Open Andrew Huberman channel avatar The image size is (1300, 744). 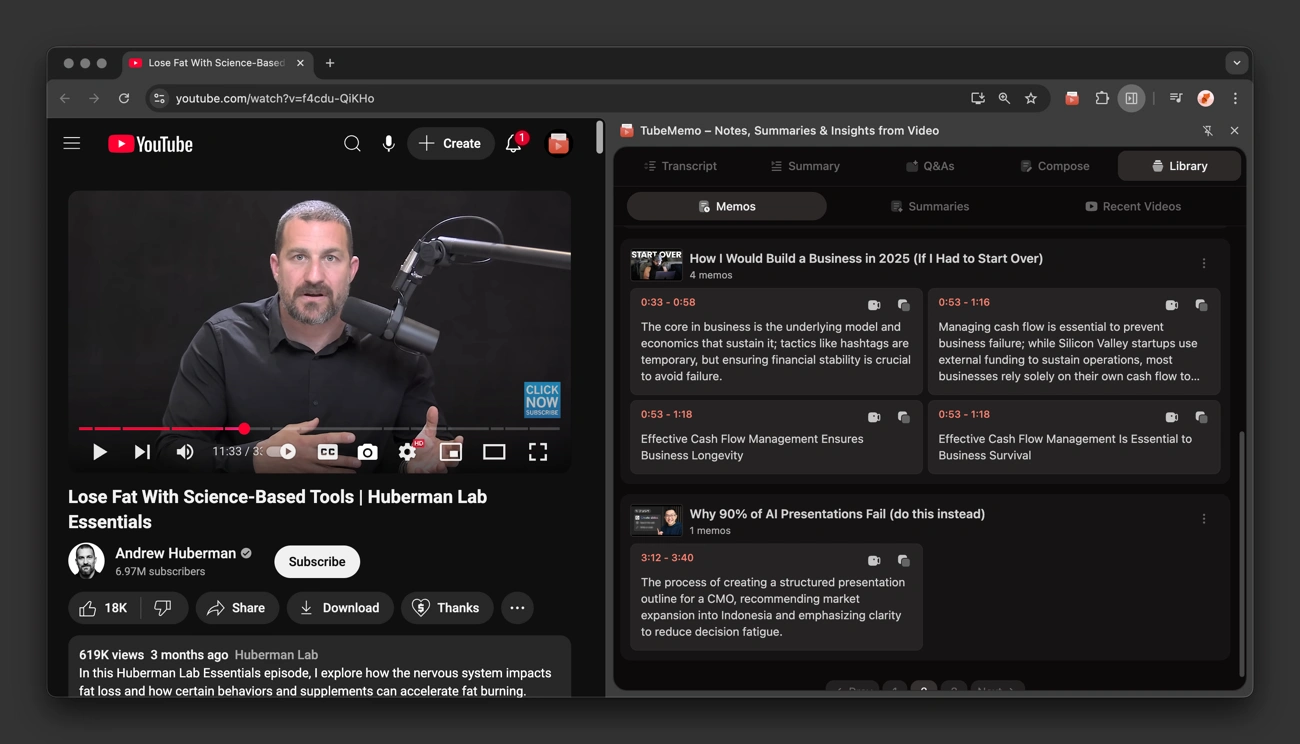point(86,561)
